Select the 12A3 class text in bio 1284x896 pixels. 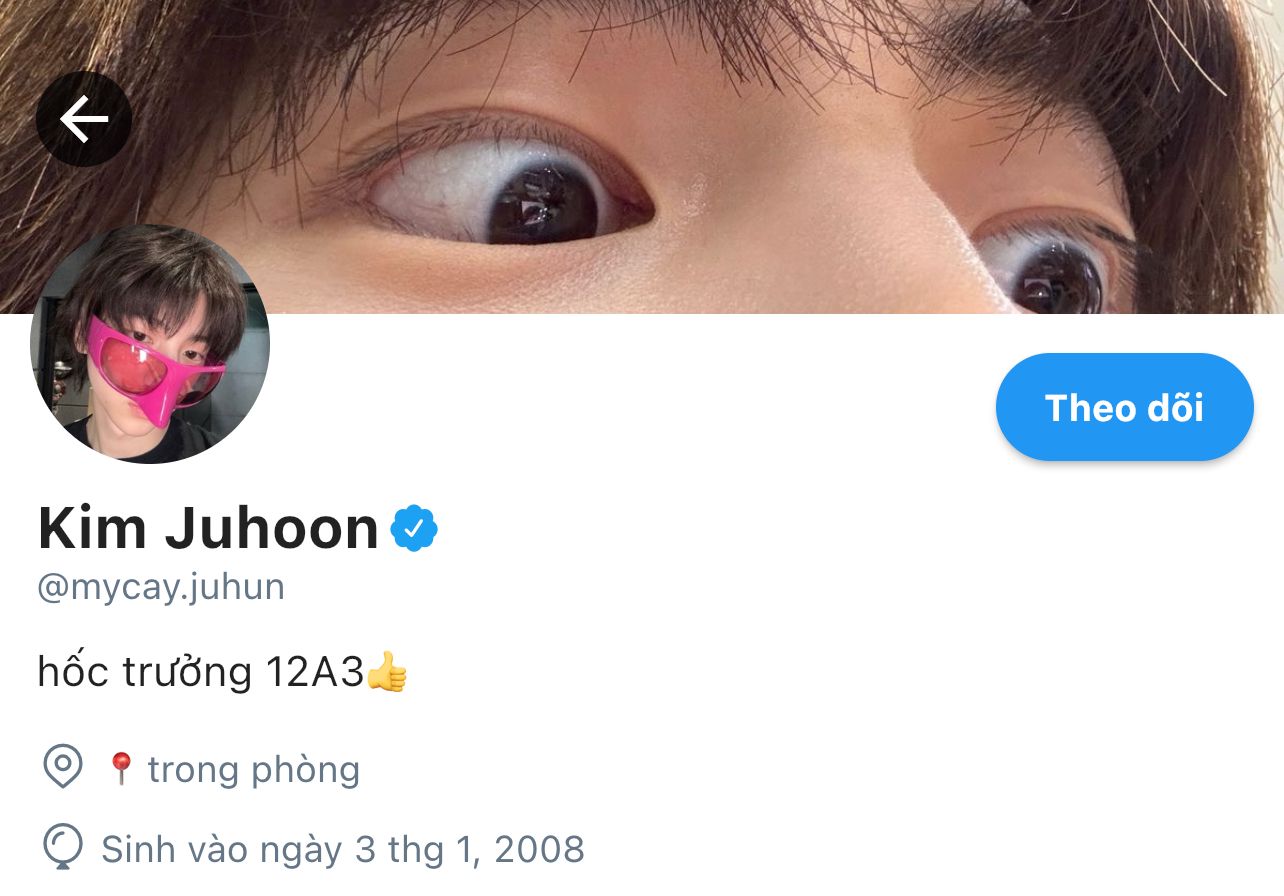tap(315, 672)
